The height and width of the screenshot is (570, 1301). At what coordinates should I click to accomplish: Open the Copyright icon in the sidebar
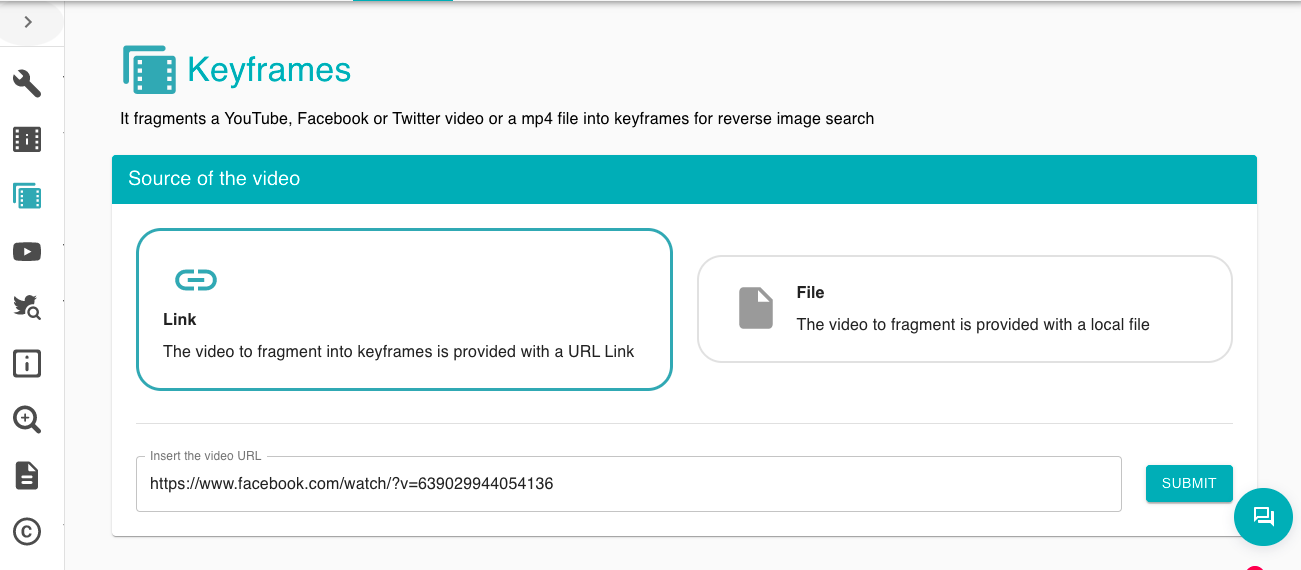pyautogui.click(x=27, y=531)
